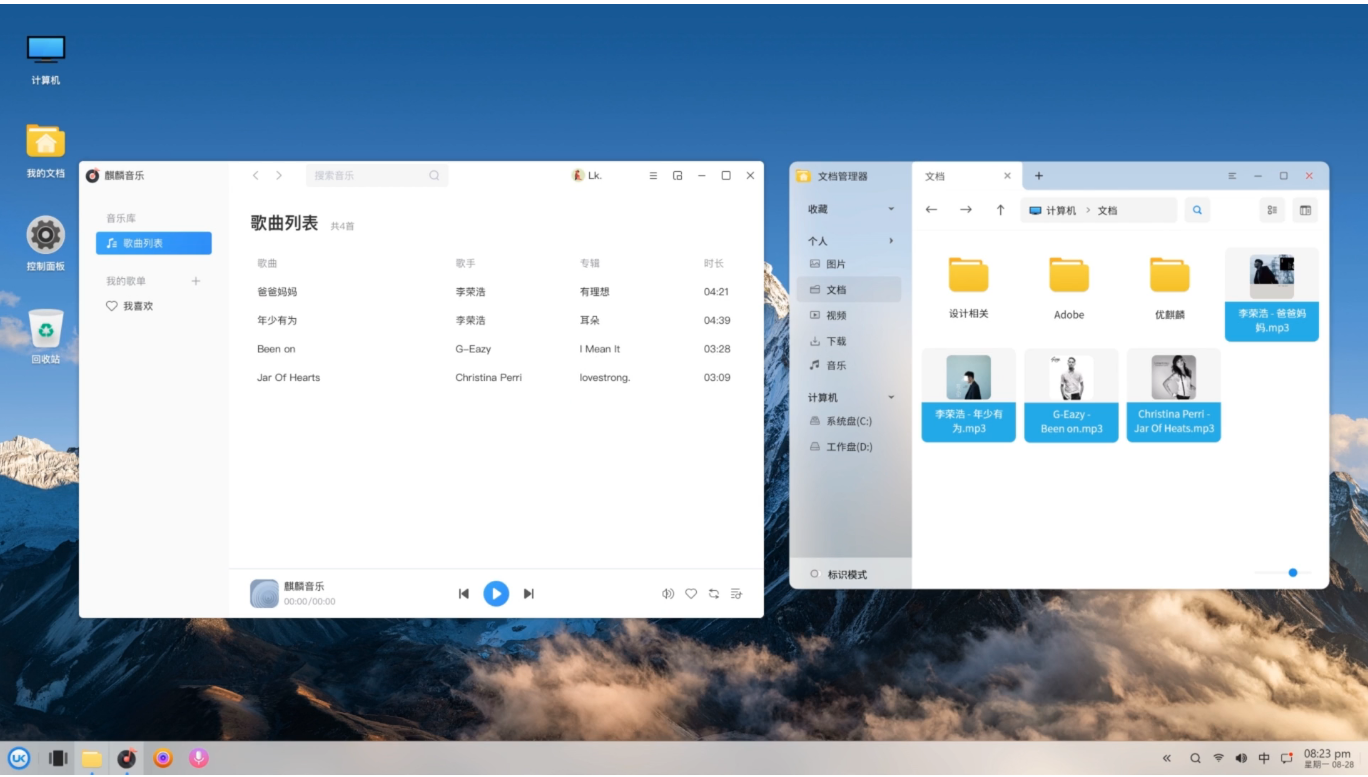Open 文档 in the file manager sidebar
Screen dimensions: 1368x777
[x=850, y=290]
